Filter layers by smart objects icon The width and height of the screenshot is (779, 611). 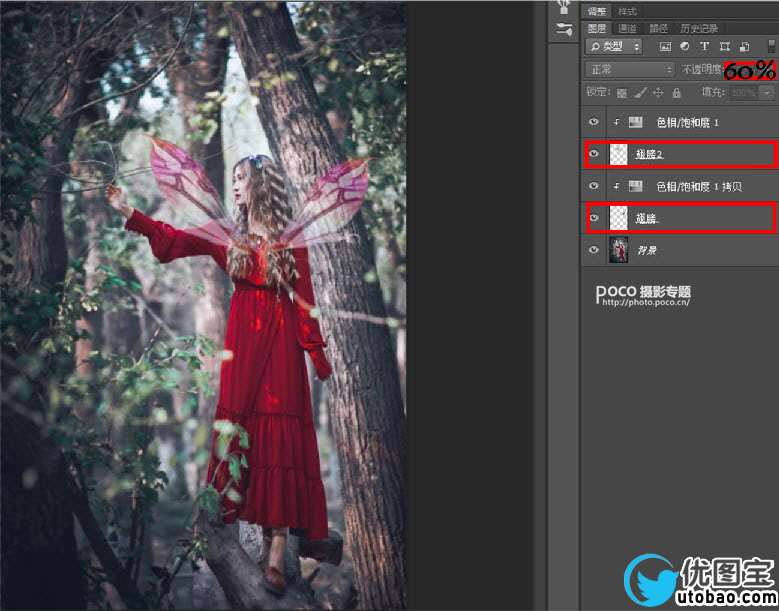[x=744, y=47]
